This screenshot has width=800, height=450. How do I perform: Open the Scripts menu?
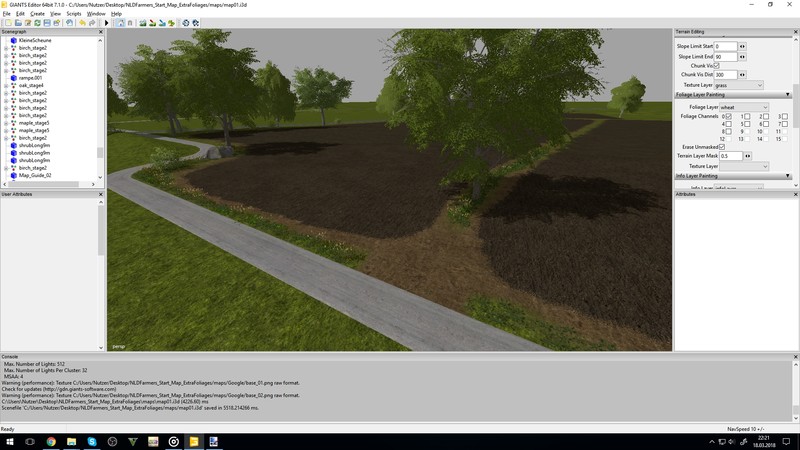tap(73, 14)
